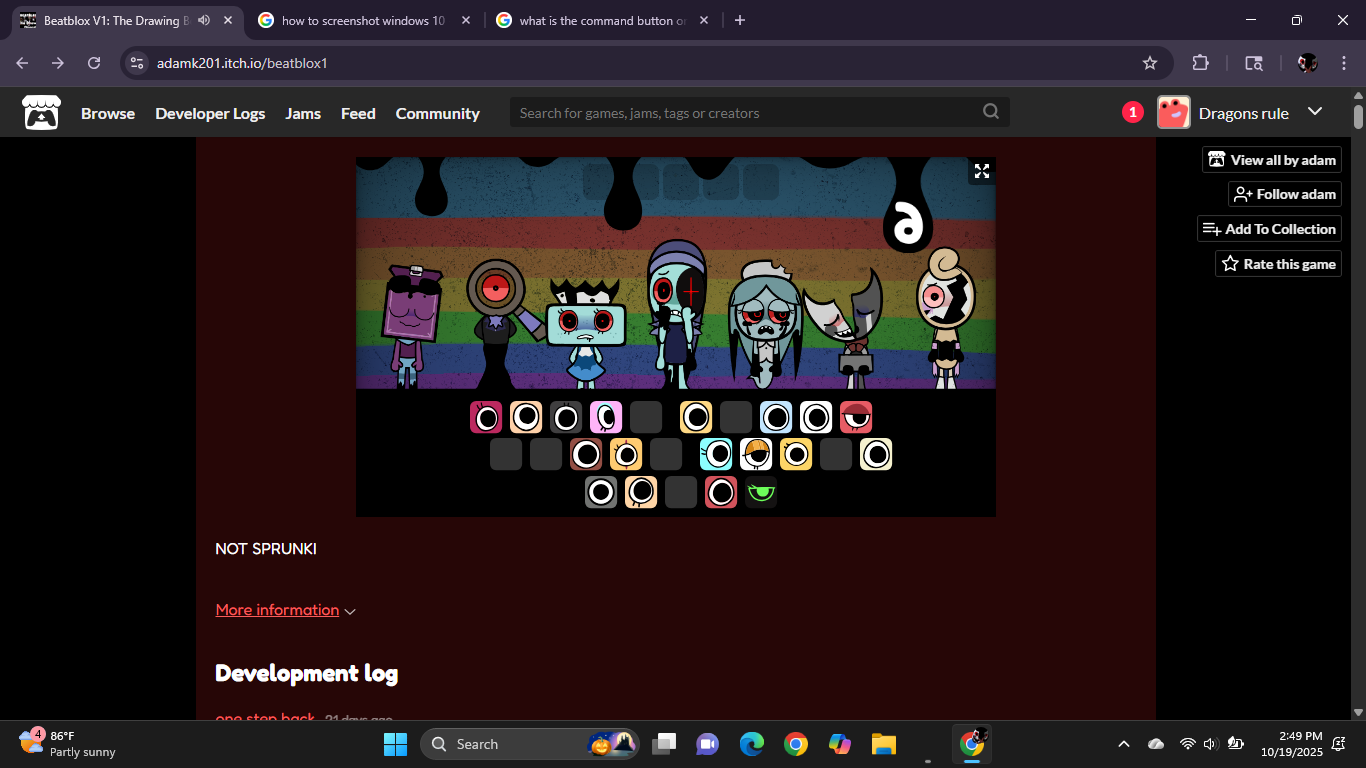Toggle the cracked-mirror-face blonde character
1366x768 pixels.
[945, 318]
